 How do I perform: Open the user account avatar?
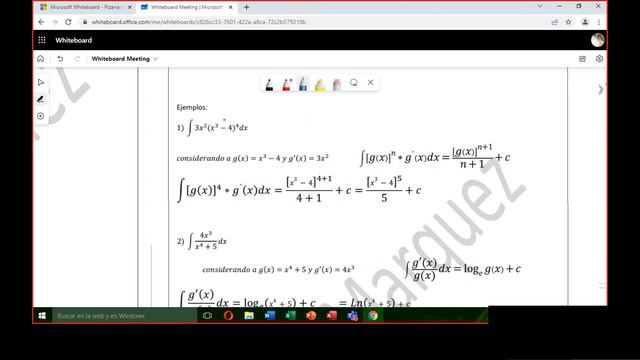[x=598, y=40]
